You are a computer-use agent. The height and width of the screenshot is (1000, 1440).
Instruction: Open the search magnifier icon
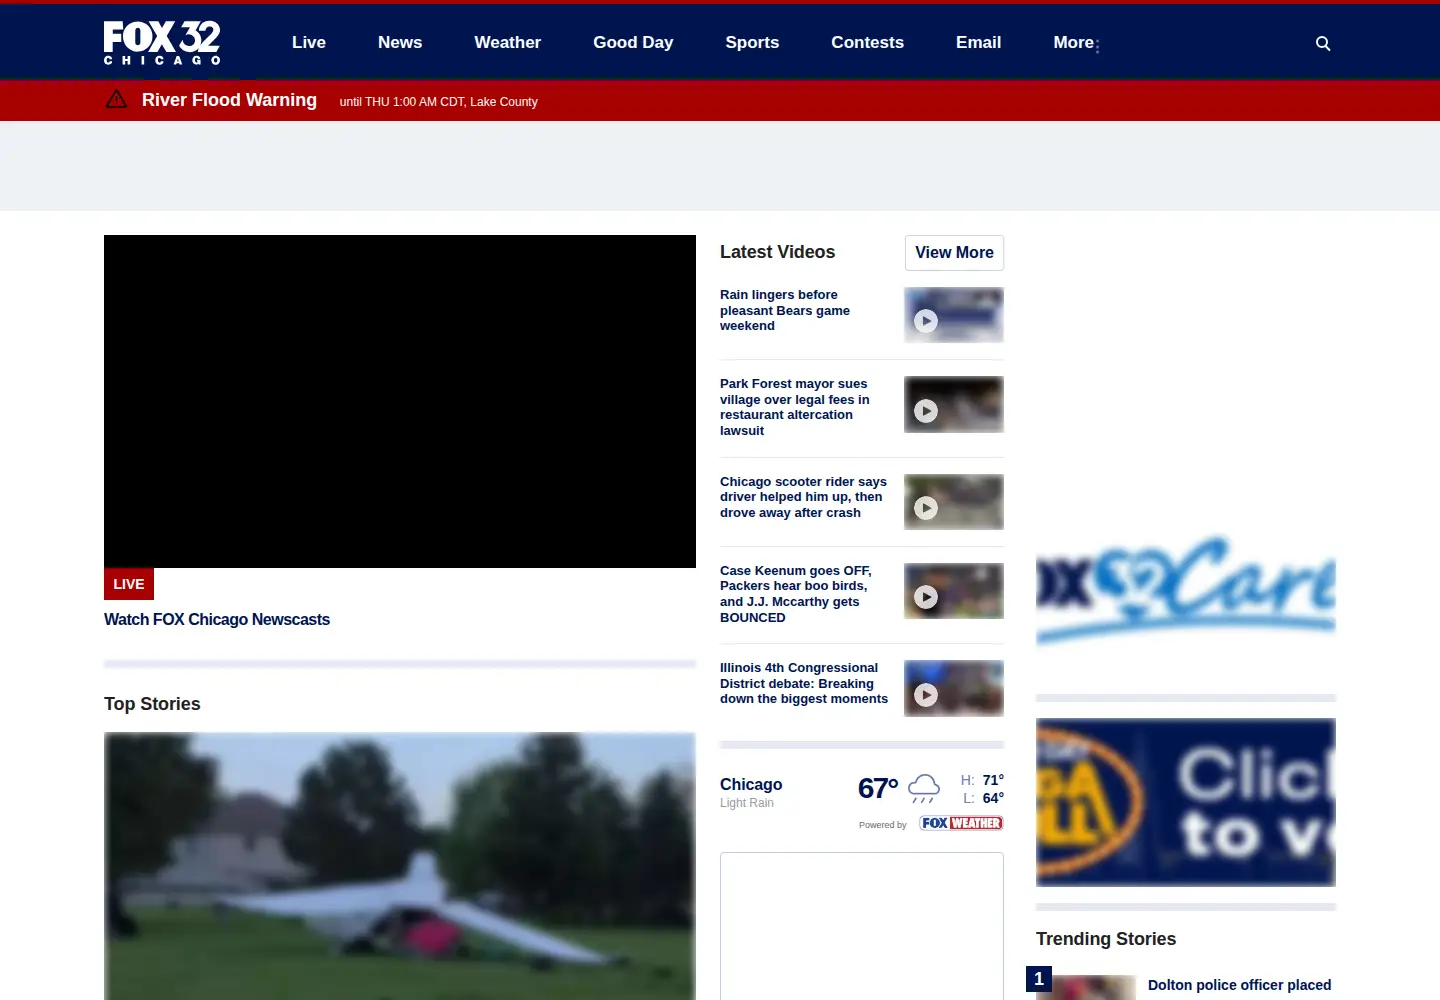coord(1323,43)
